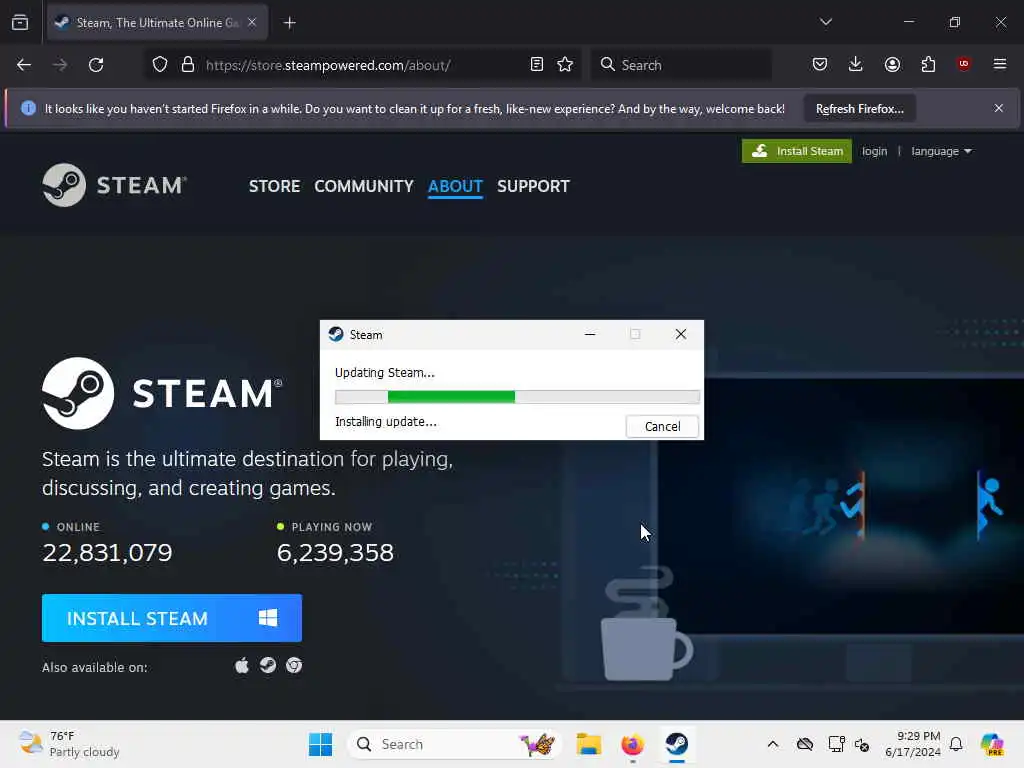
Task: Open Copilot preview from taskbar
Action: (x=992, y=744)
